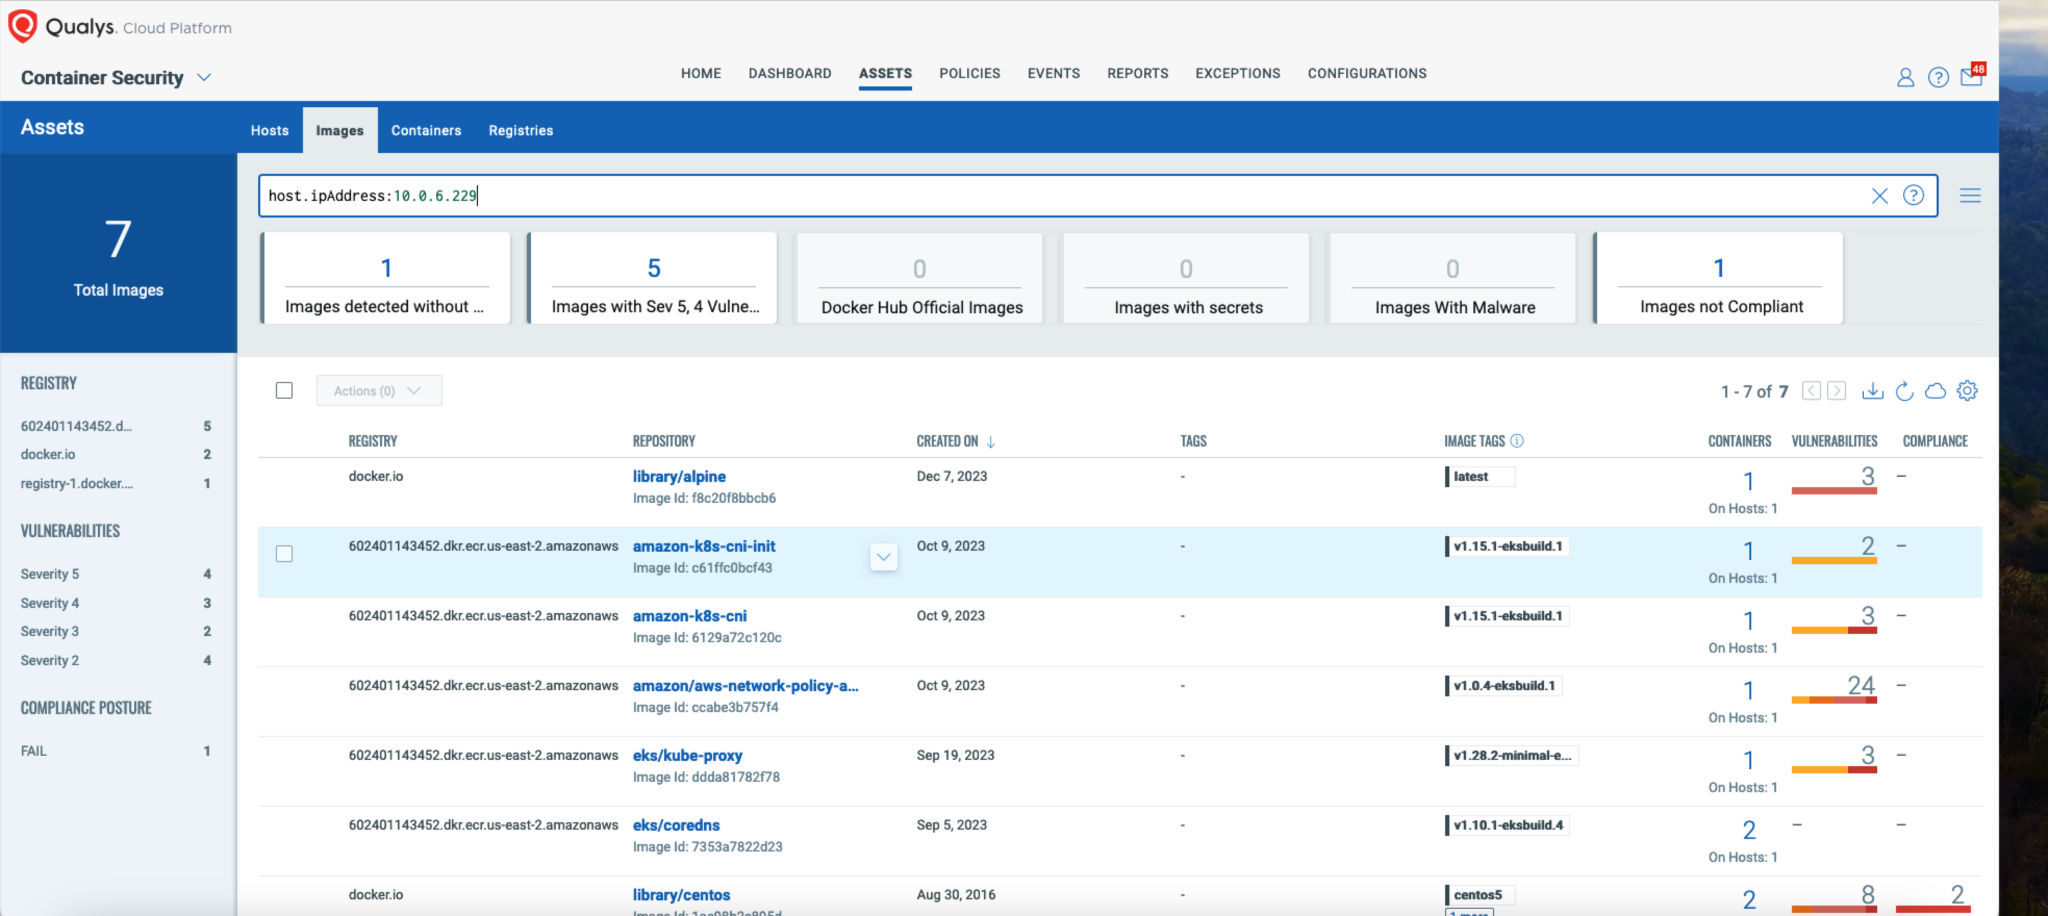This screenshot has height=916, width=2048.
Task: Open the CONFIGURATIONS menu
Action: coord(1366,73)
